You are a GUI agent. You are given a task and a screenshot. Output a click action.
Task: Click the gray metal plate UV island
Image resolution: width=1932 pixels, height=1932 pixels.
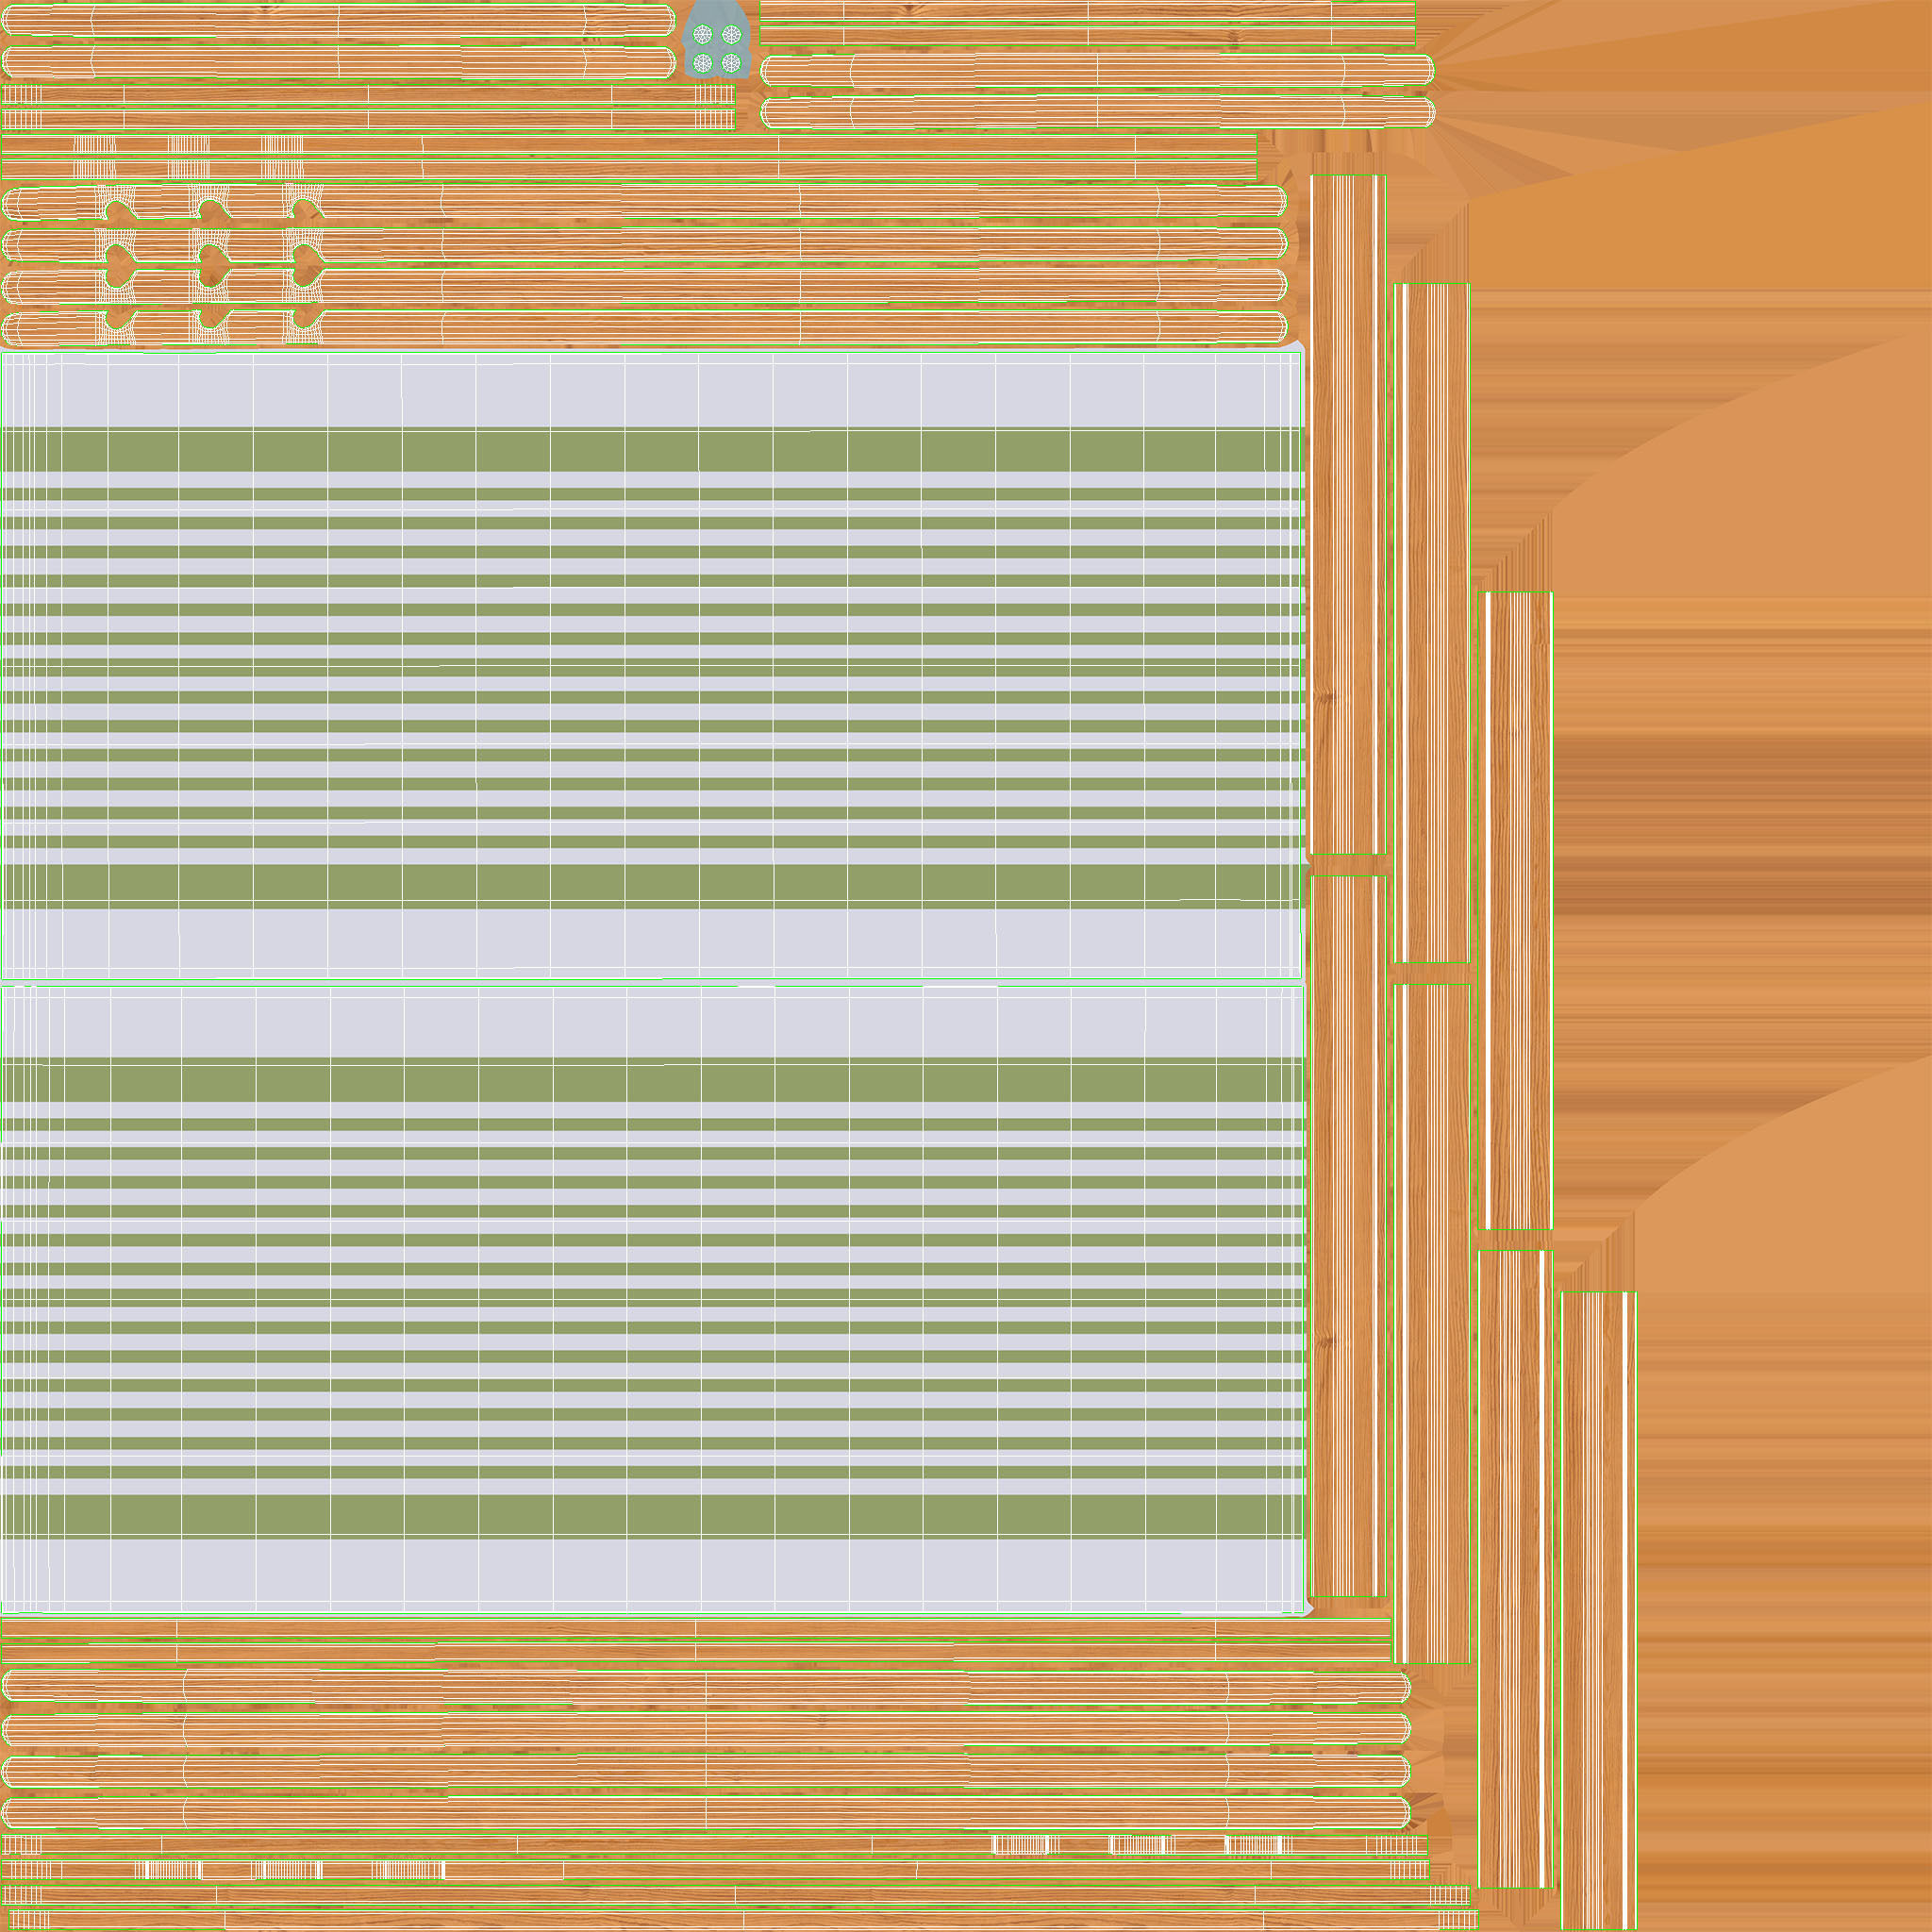pyautogui.click(x=716, y=14)
